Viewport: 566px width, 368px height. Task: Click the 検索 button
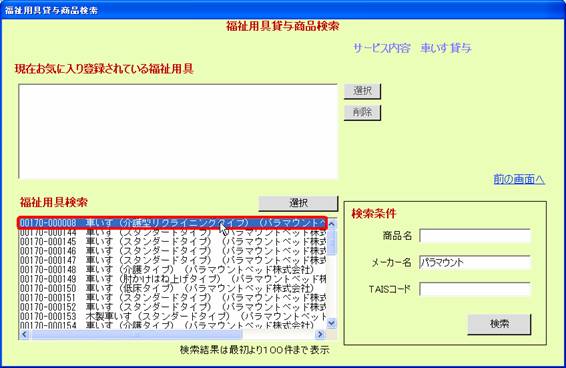click(499, 324)
